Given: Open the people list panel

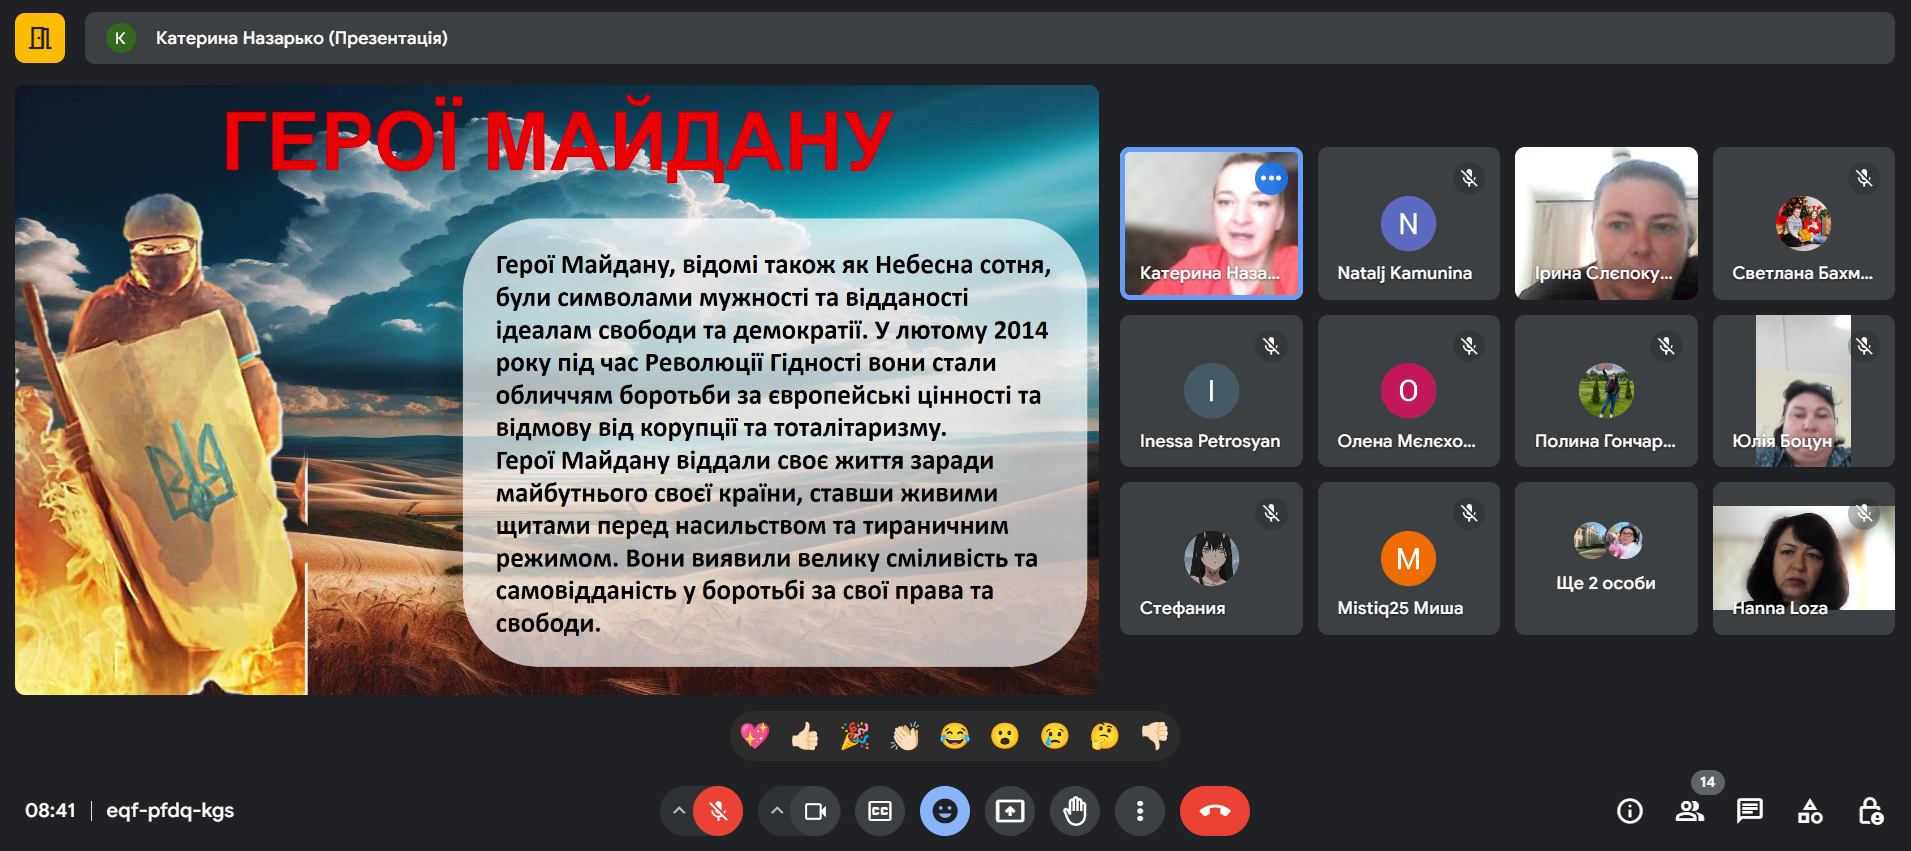Looking at the screenshot, I should click(1689, 811).
